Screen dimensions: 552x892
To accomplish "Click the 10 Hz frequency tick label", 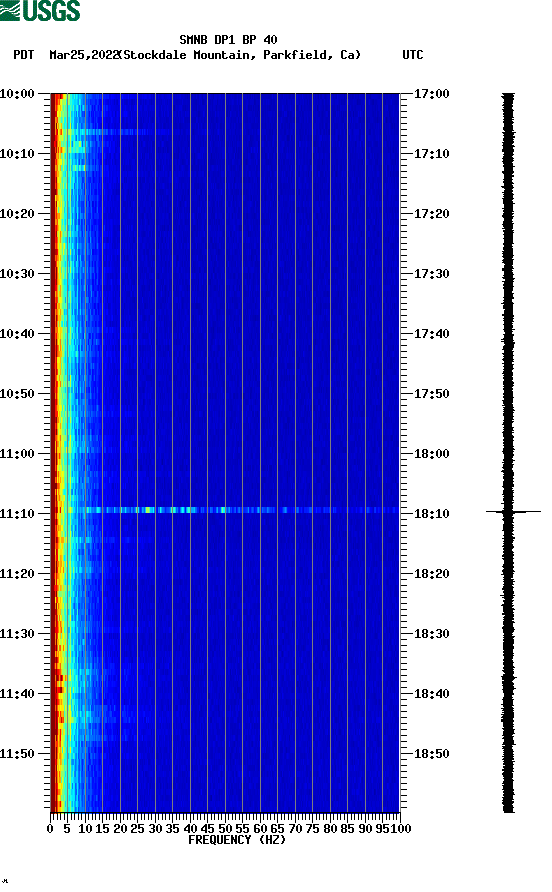I will point(85,829).
